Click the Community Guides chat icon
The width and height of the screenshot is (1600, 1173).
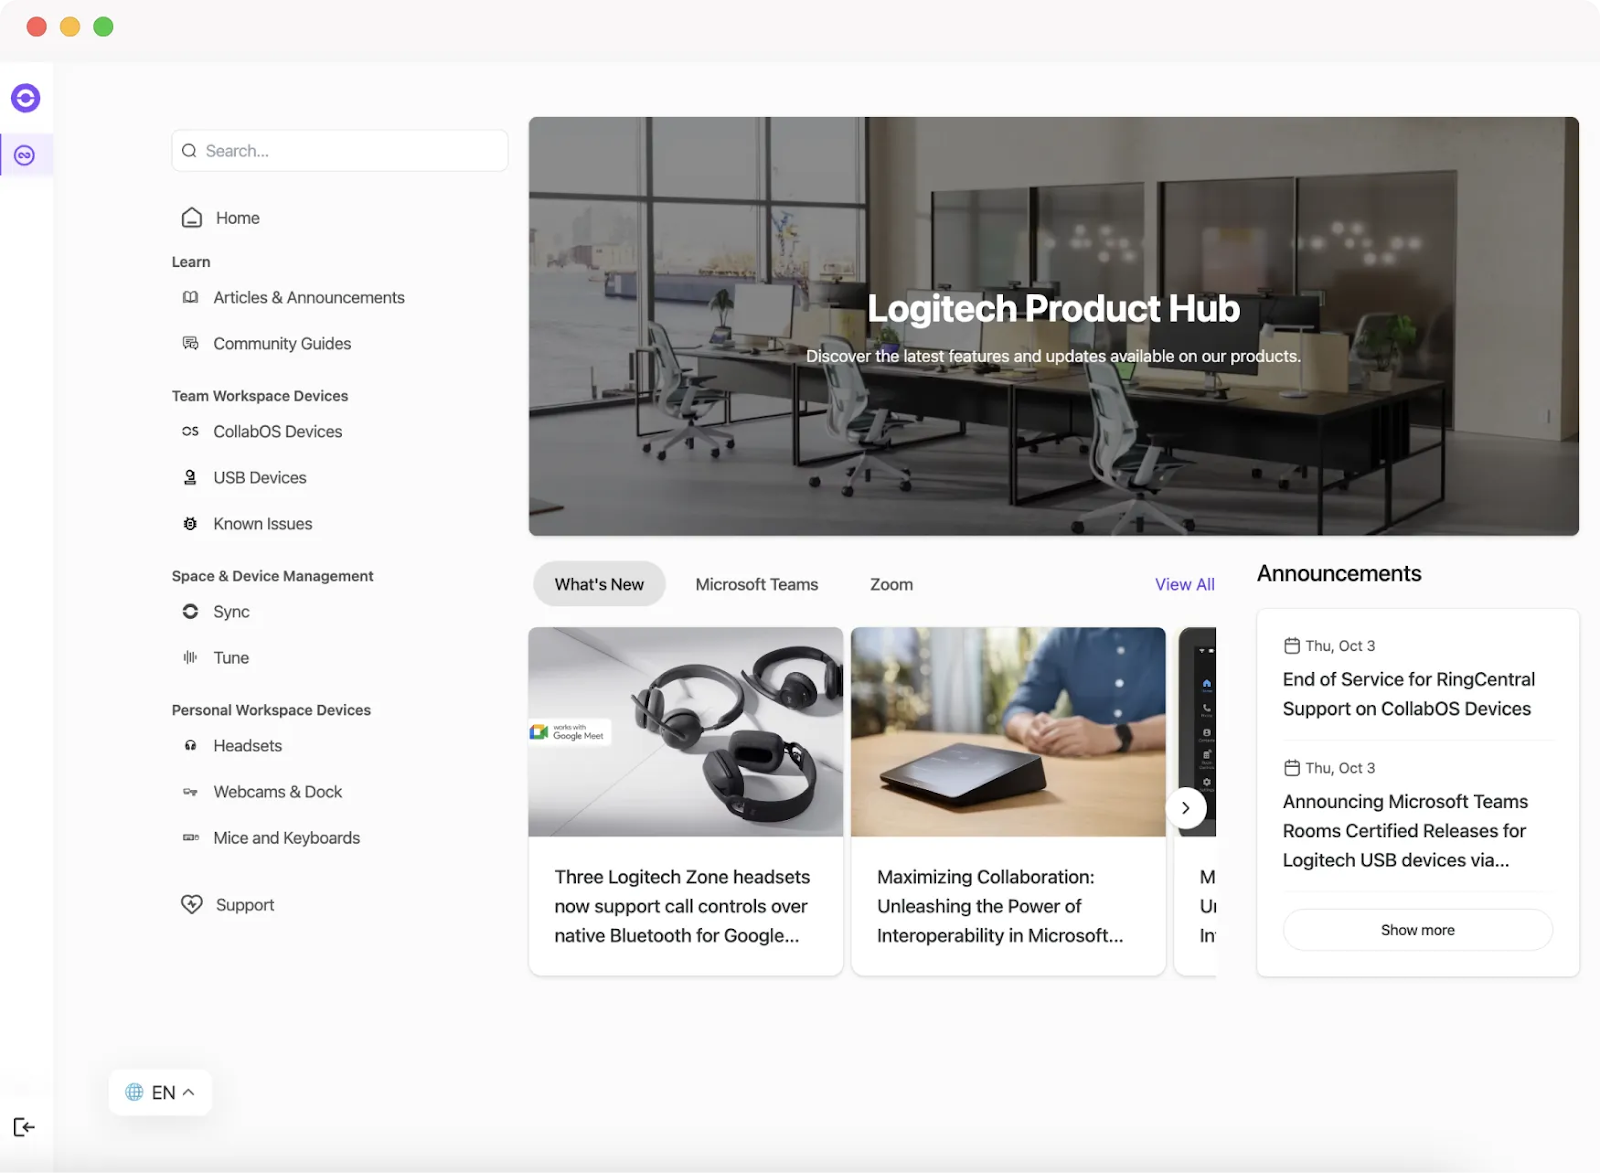(191, 344)
